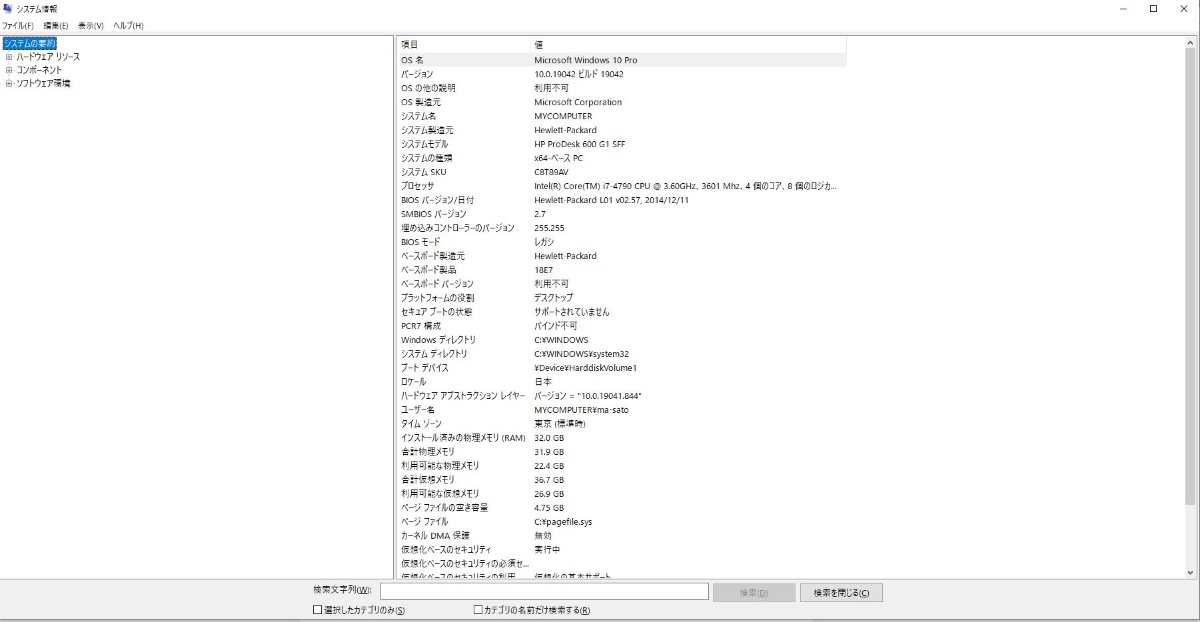Select サポートされていません value

pyautogui.click(x=572, y=312)
